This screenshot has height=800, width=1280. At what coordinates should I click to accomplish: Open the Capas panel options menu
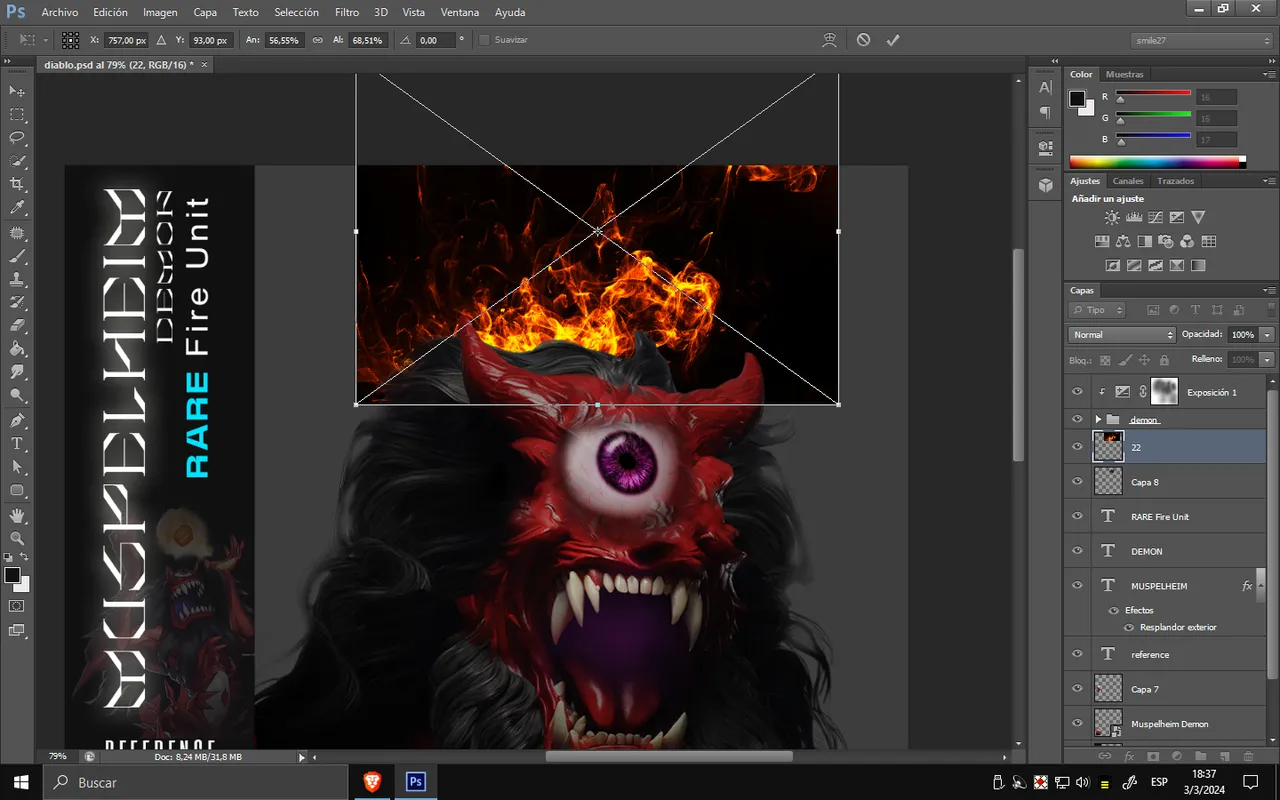pos(1270,290)
